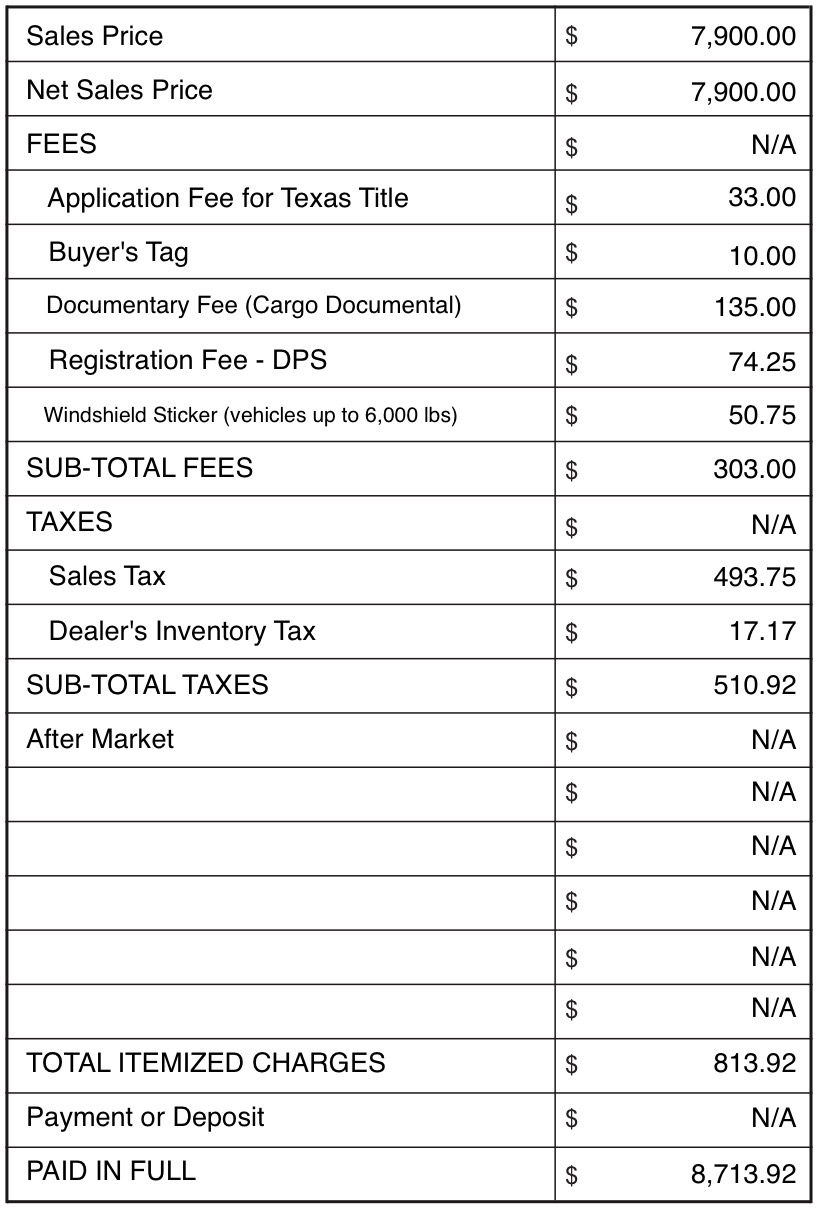Viewport: 817px width, 1211px height.
Task: Click the Payment or Deposit label
Action: click(x=145, y=1117)
